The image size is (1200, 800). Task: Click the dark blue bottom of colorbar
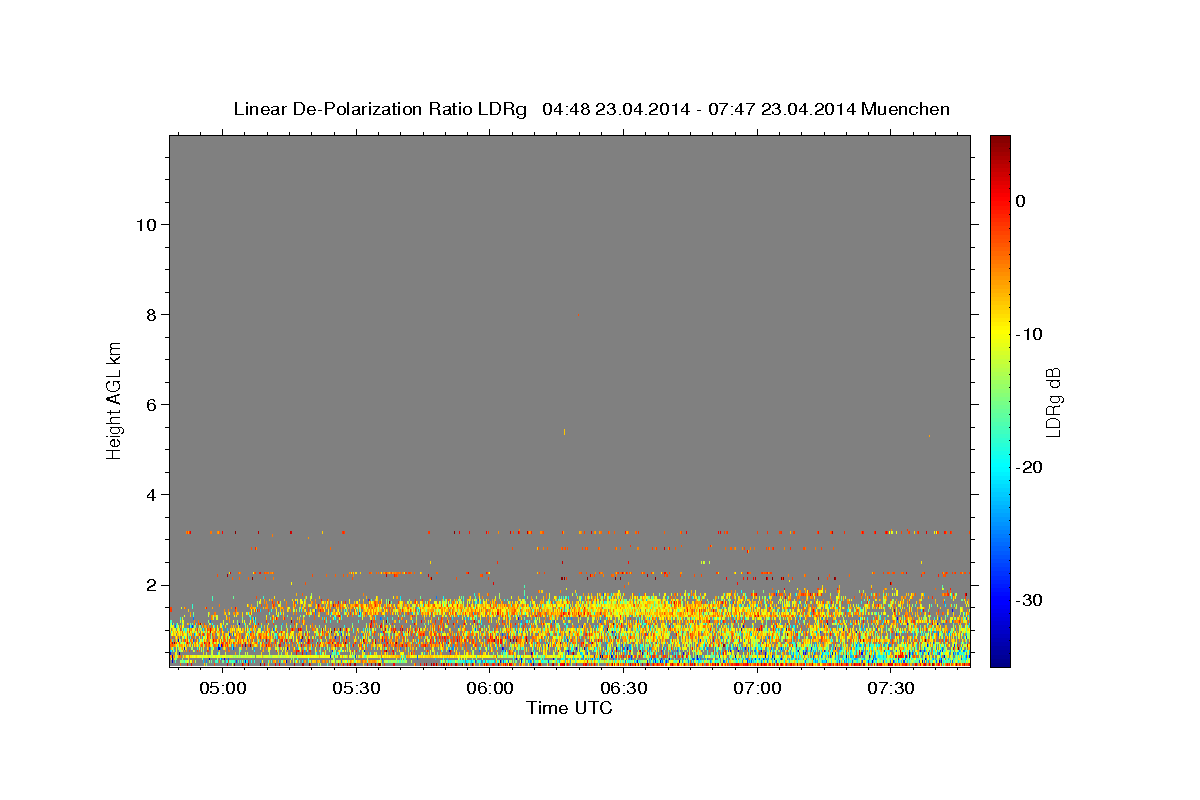(1000, 658)
